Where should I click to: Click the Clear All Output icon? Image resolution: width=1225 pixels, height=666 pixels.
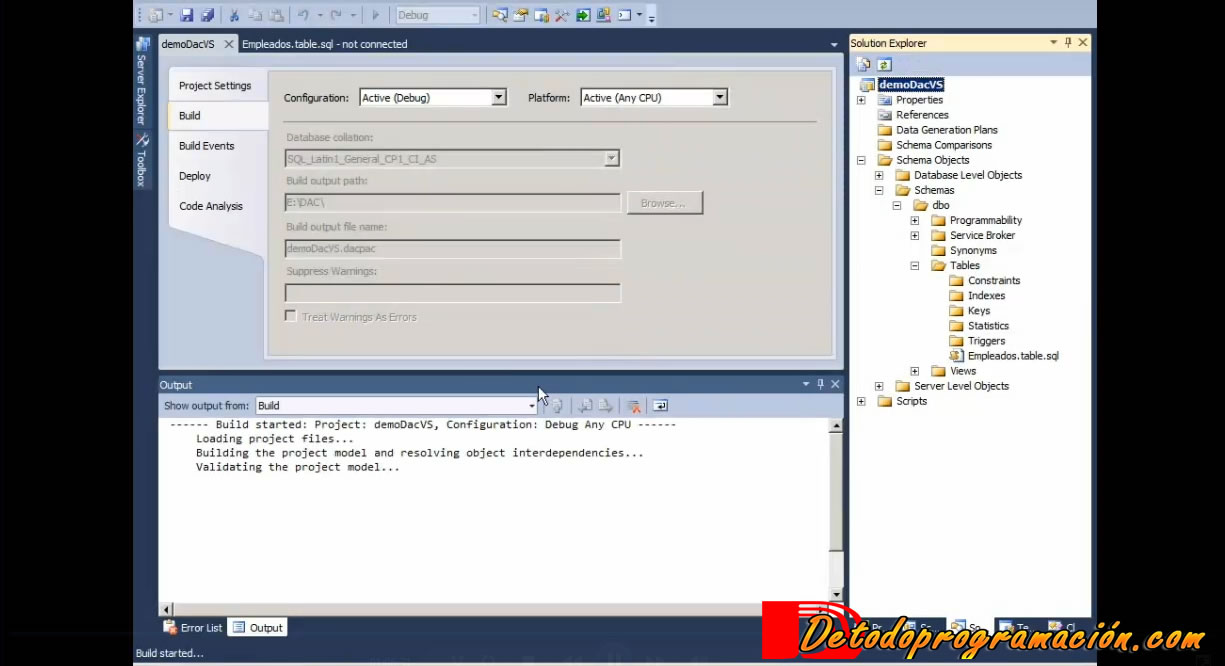[634, 405]
